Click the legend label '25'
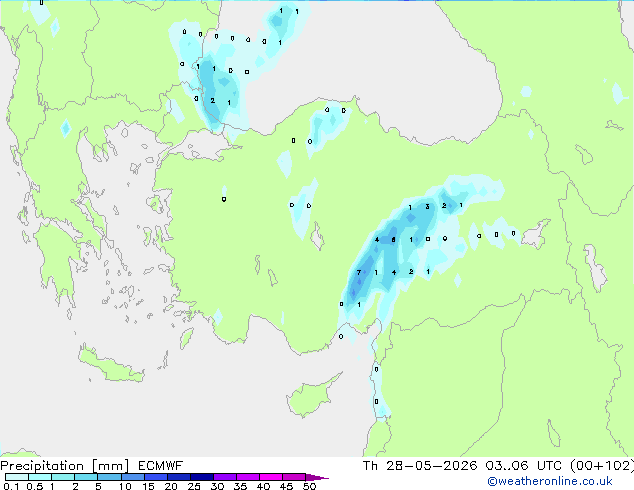This screenshot has height=490, width=634. click(194, 486)
